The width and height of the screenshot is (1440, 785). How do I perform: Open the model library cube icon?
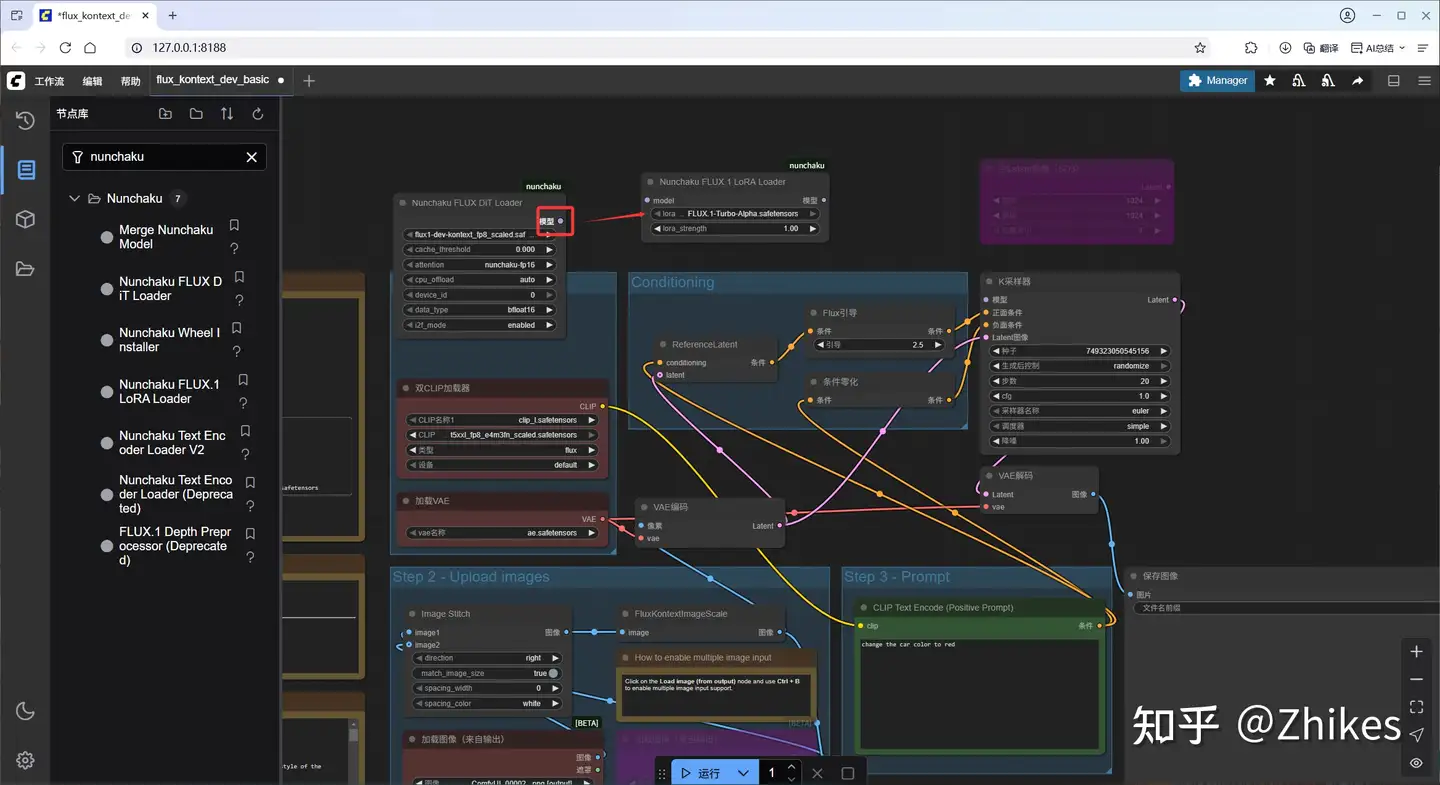(x=25, y=219)
